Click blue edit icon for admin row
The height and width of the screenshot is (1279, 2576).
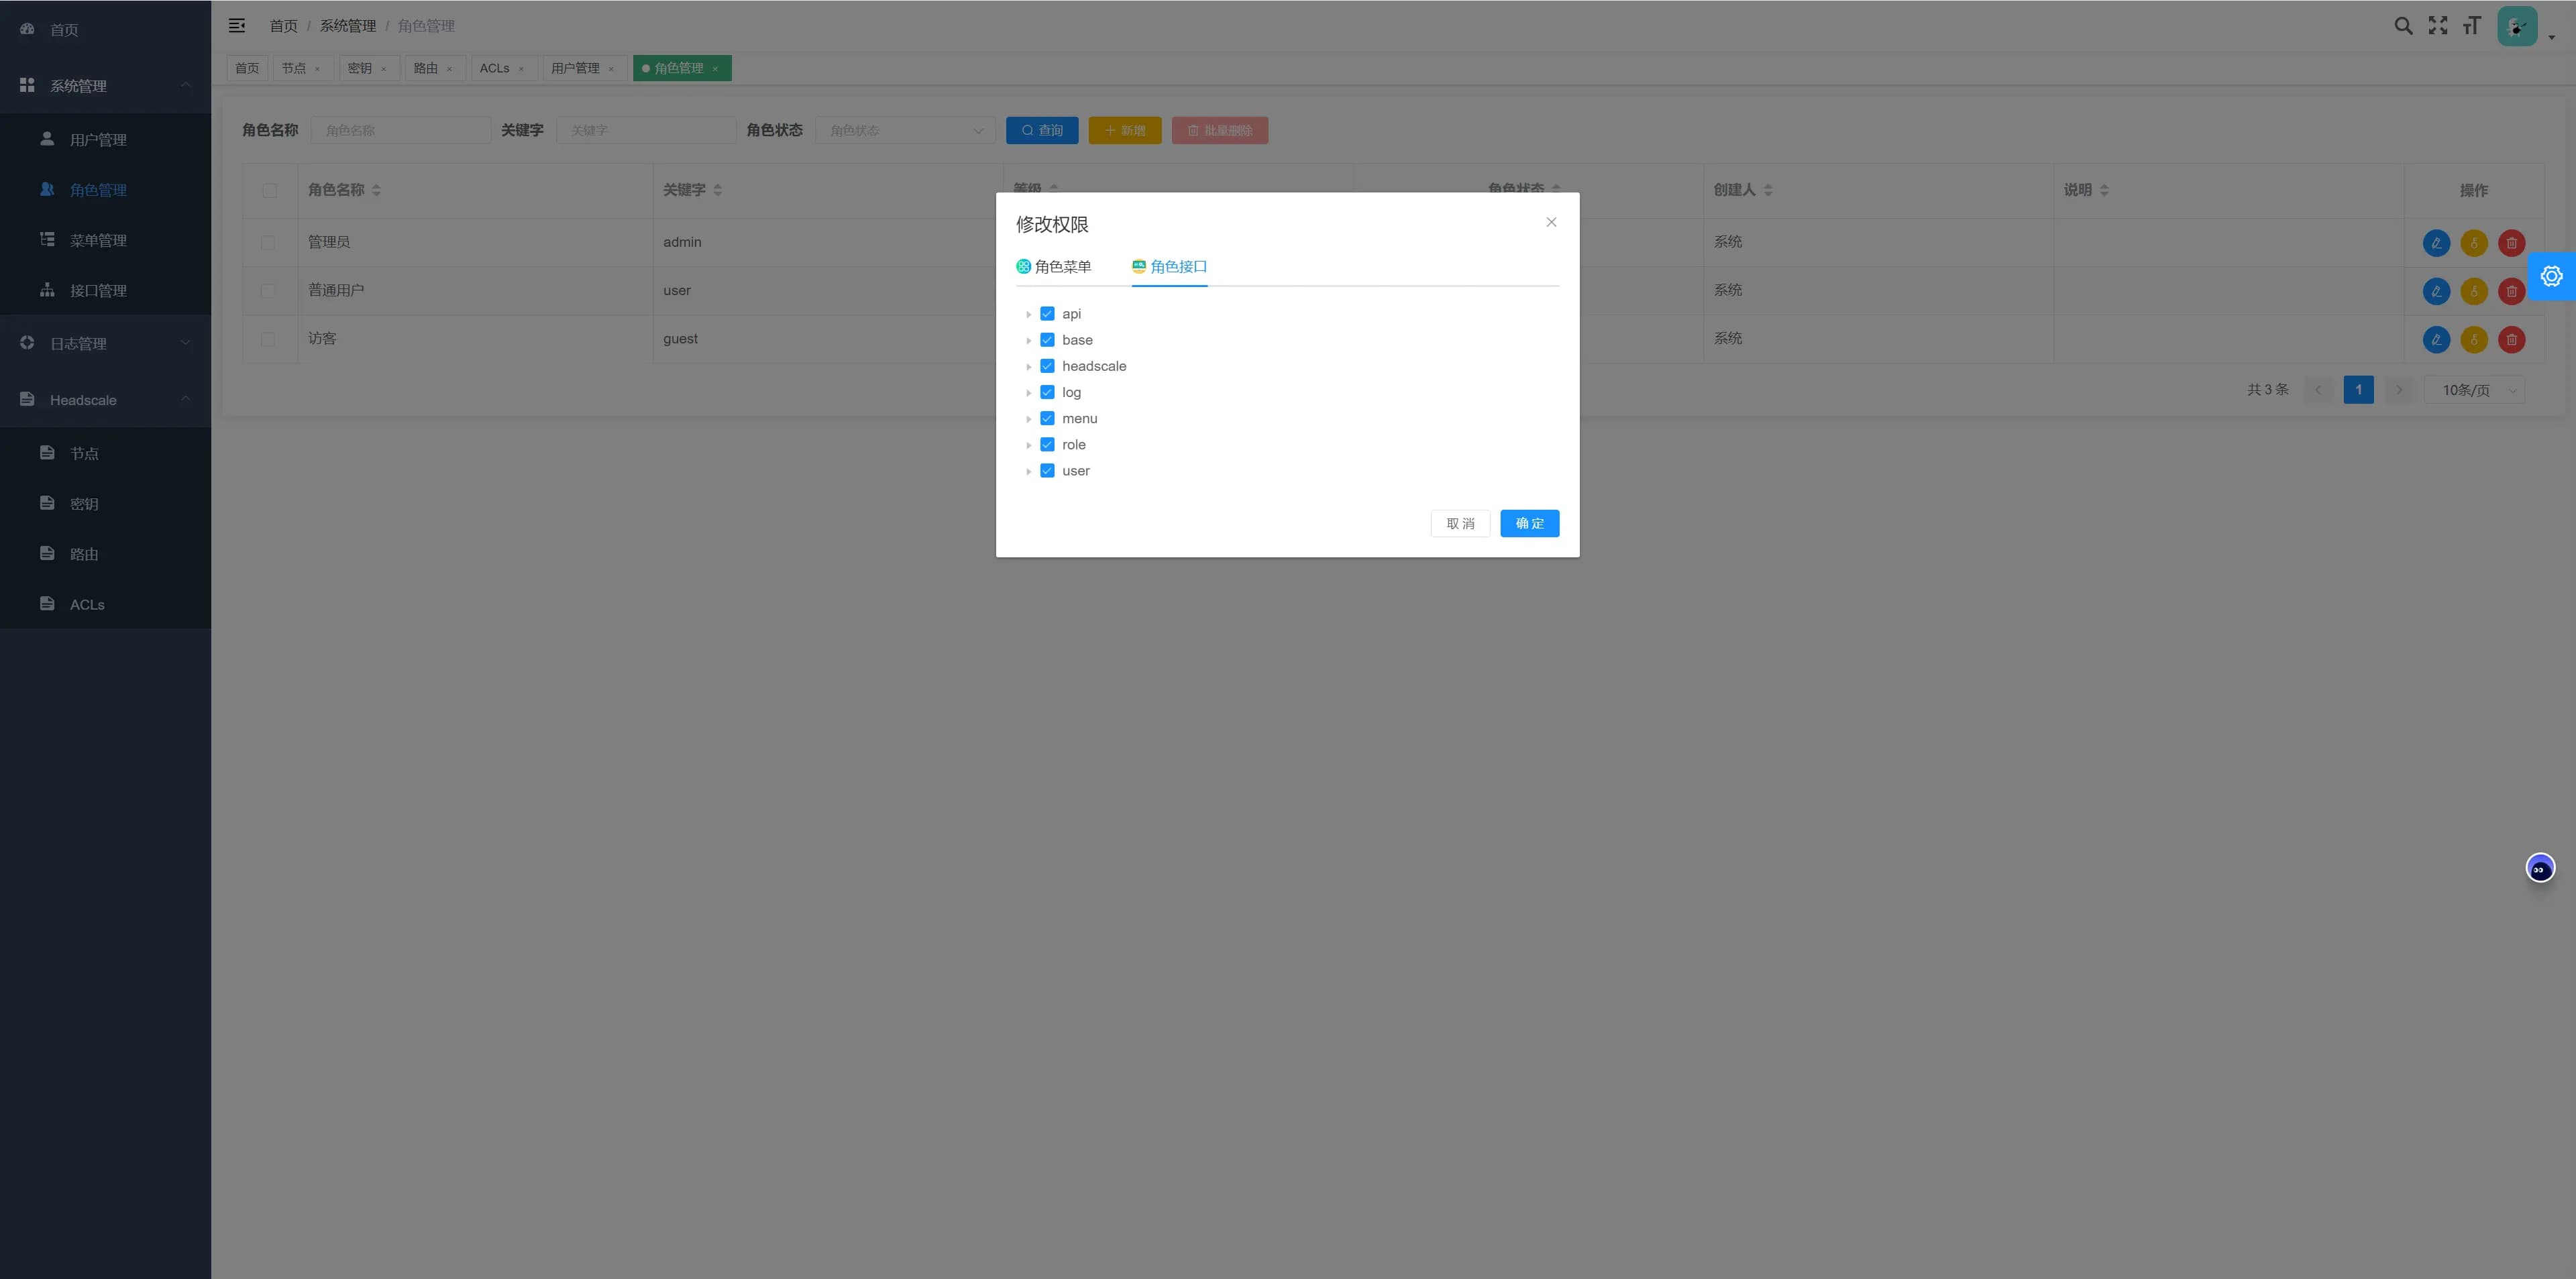coord(2436,243)
